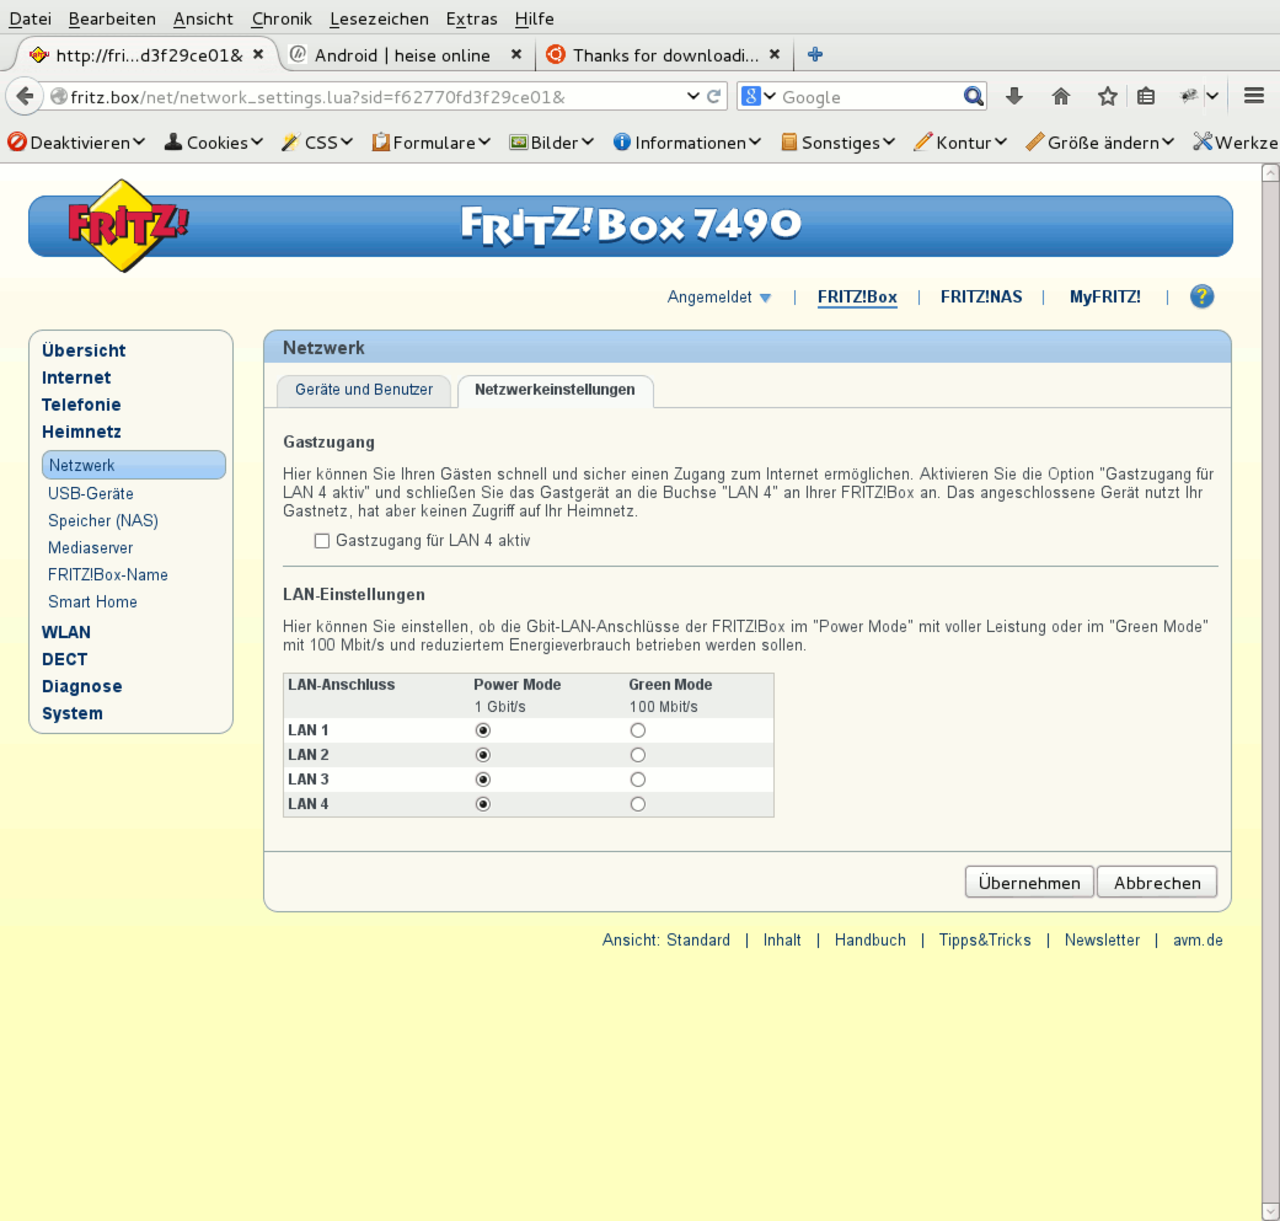This screenshot has height=1221, width=1280.
Task: Go to Übersicht in sidebar
Action: point(84,350)
